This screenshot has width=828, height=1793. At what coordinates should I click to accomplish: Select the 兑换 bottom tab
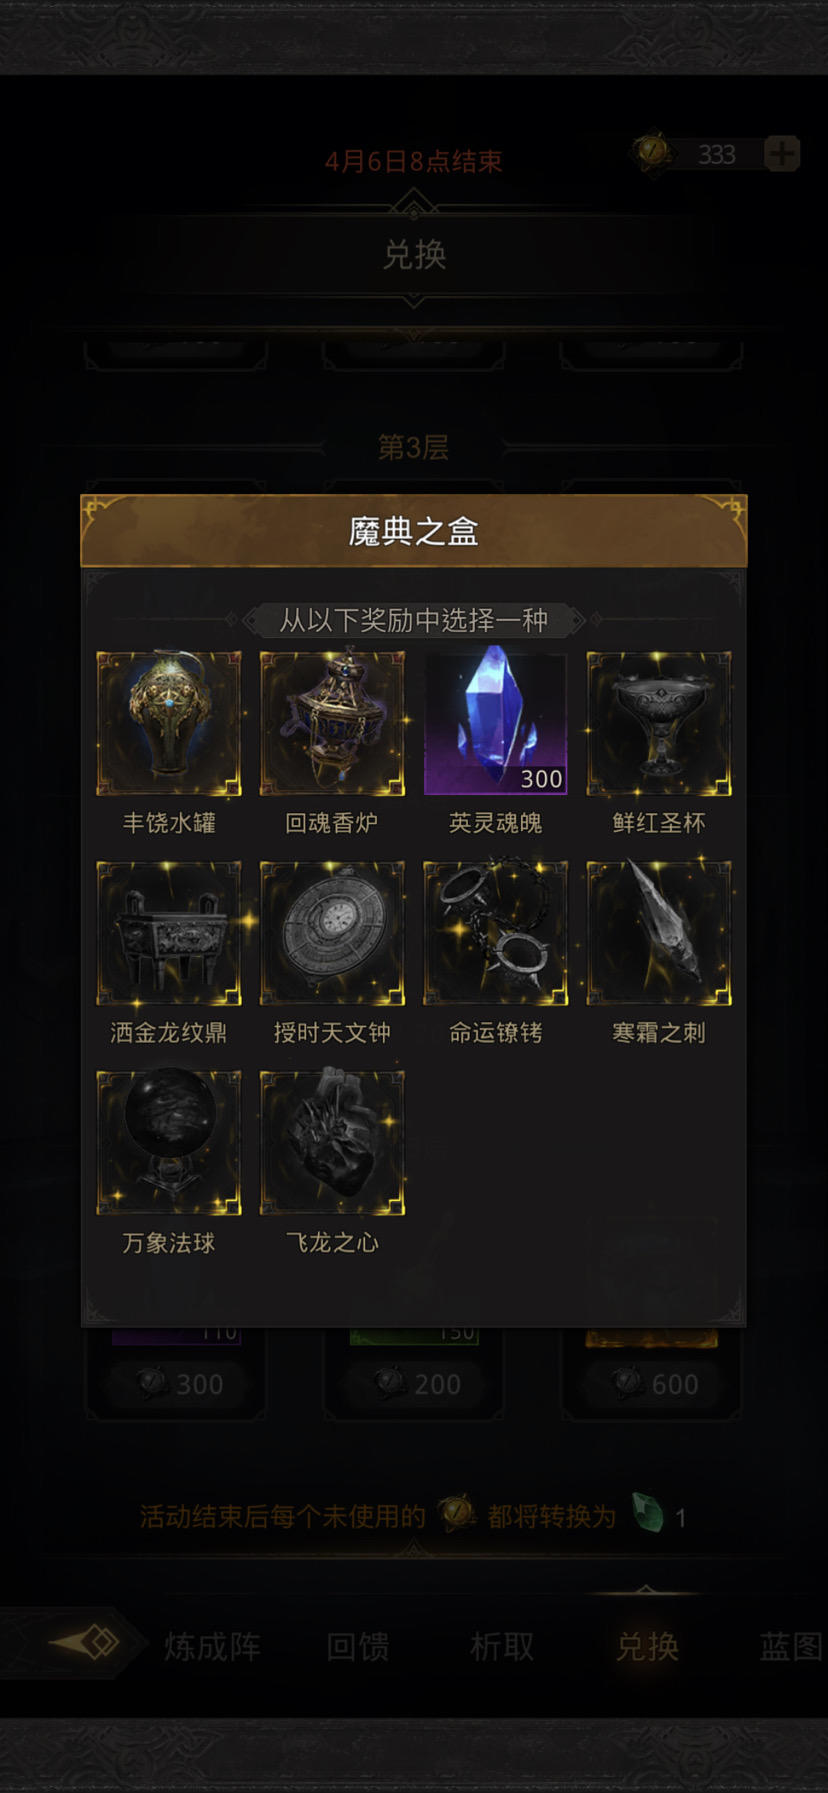pos(647,1646)
